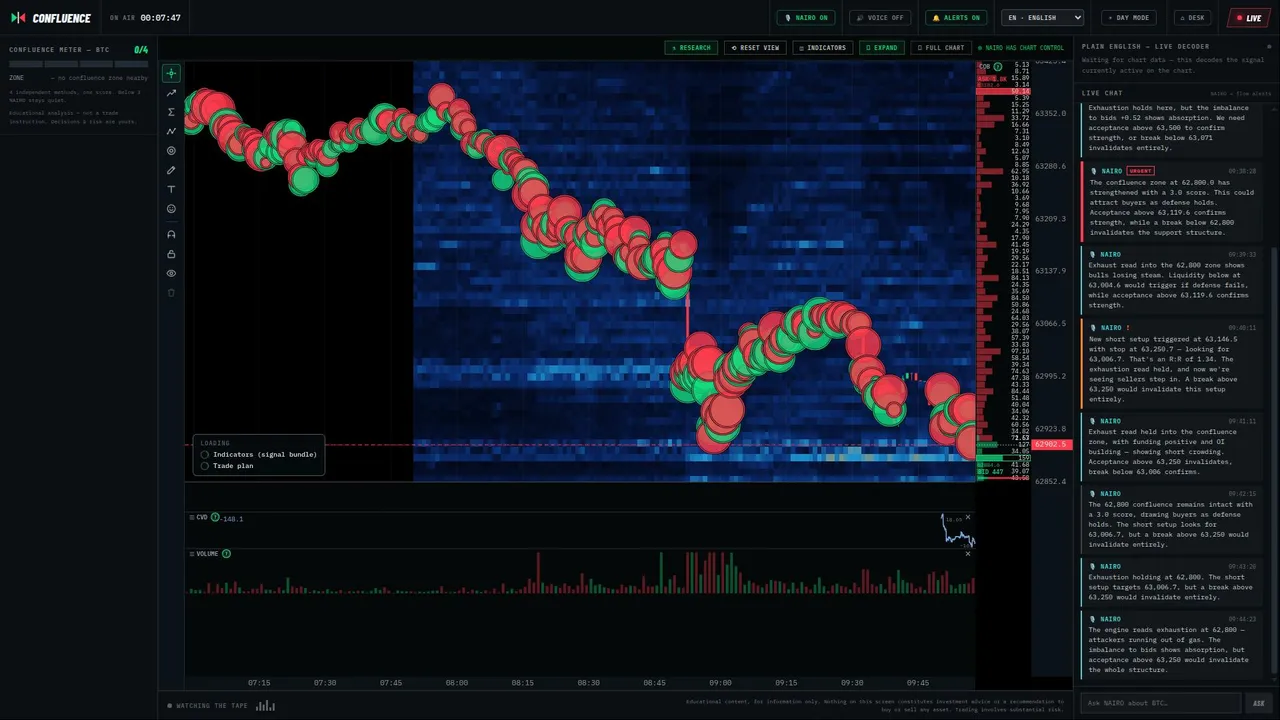1280x720 pixels.
Task: Open the INDICATORS menu
Action: pos(823,48)
